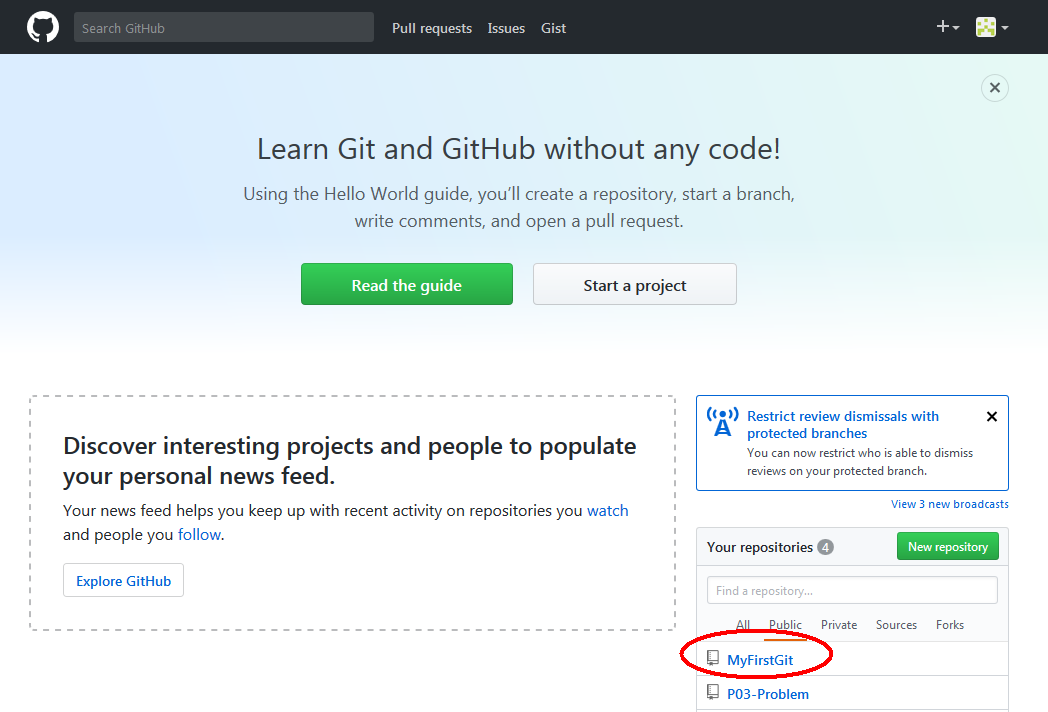Click the Start a project button
Screen dimensions: 1048x712
pyautogui.click(x=635, y=285)
